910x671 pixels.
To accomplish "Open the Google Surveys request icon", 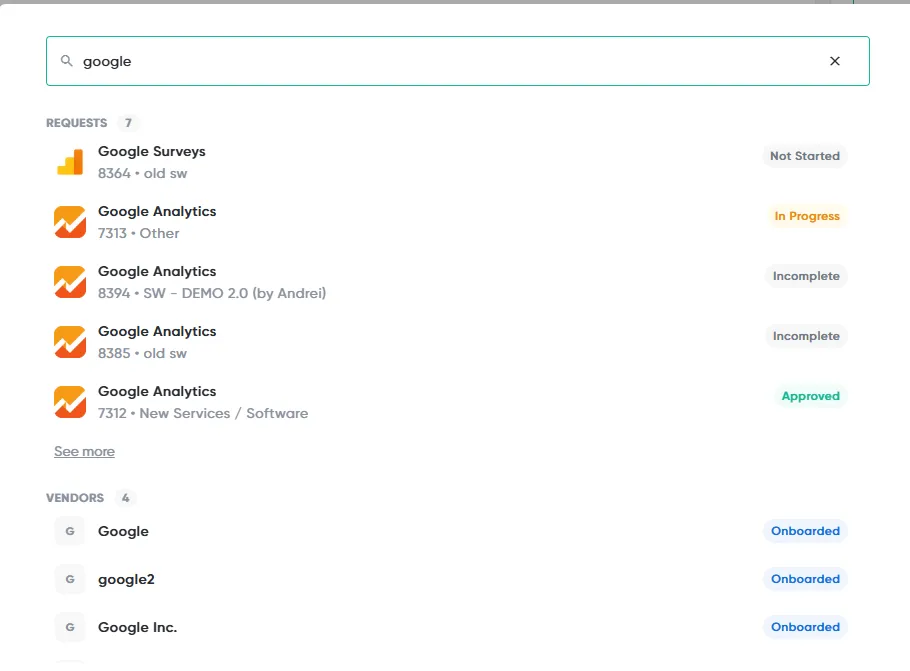I will click(x=70, y=162).
